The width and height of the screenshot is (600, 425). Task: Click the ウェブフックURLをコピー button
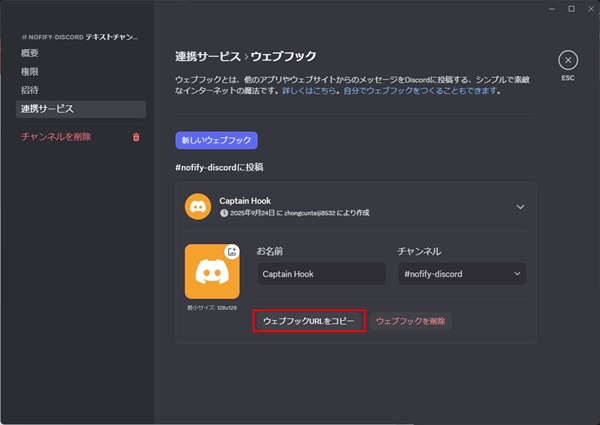tap(309, 321)
